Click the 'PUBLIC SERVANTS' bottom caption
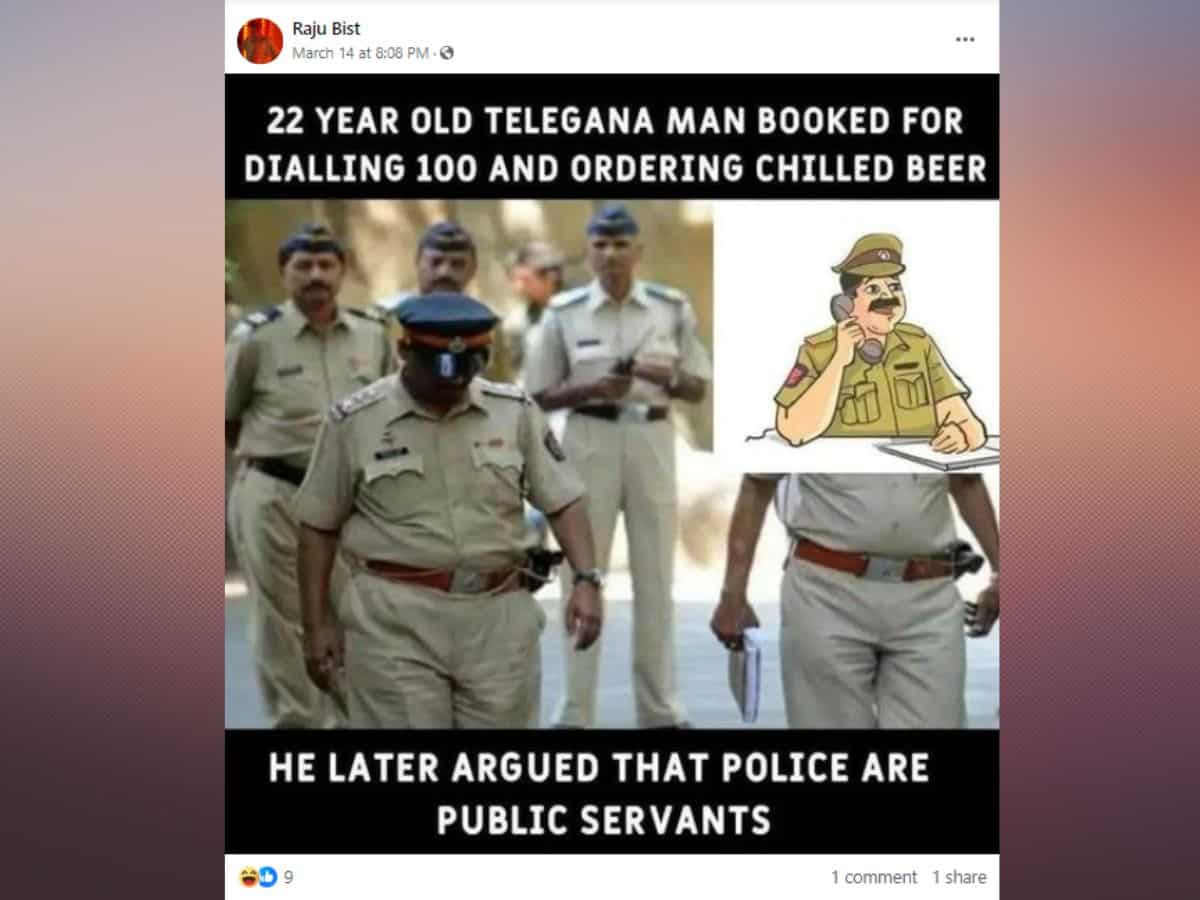This screenshot has height=900, width=1200. [x=603, y=820]
